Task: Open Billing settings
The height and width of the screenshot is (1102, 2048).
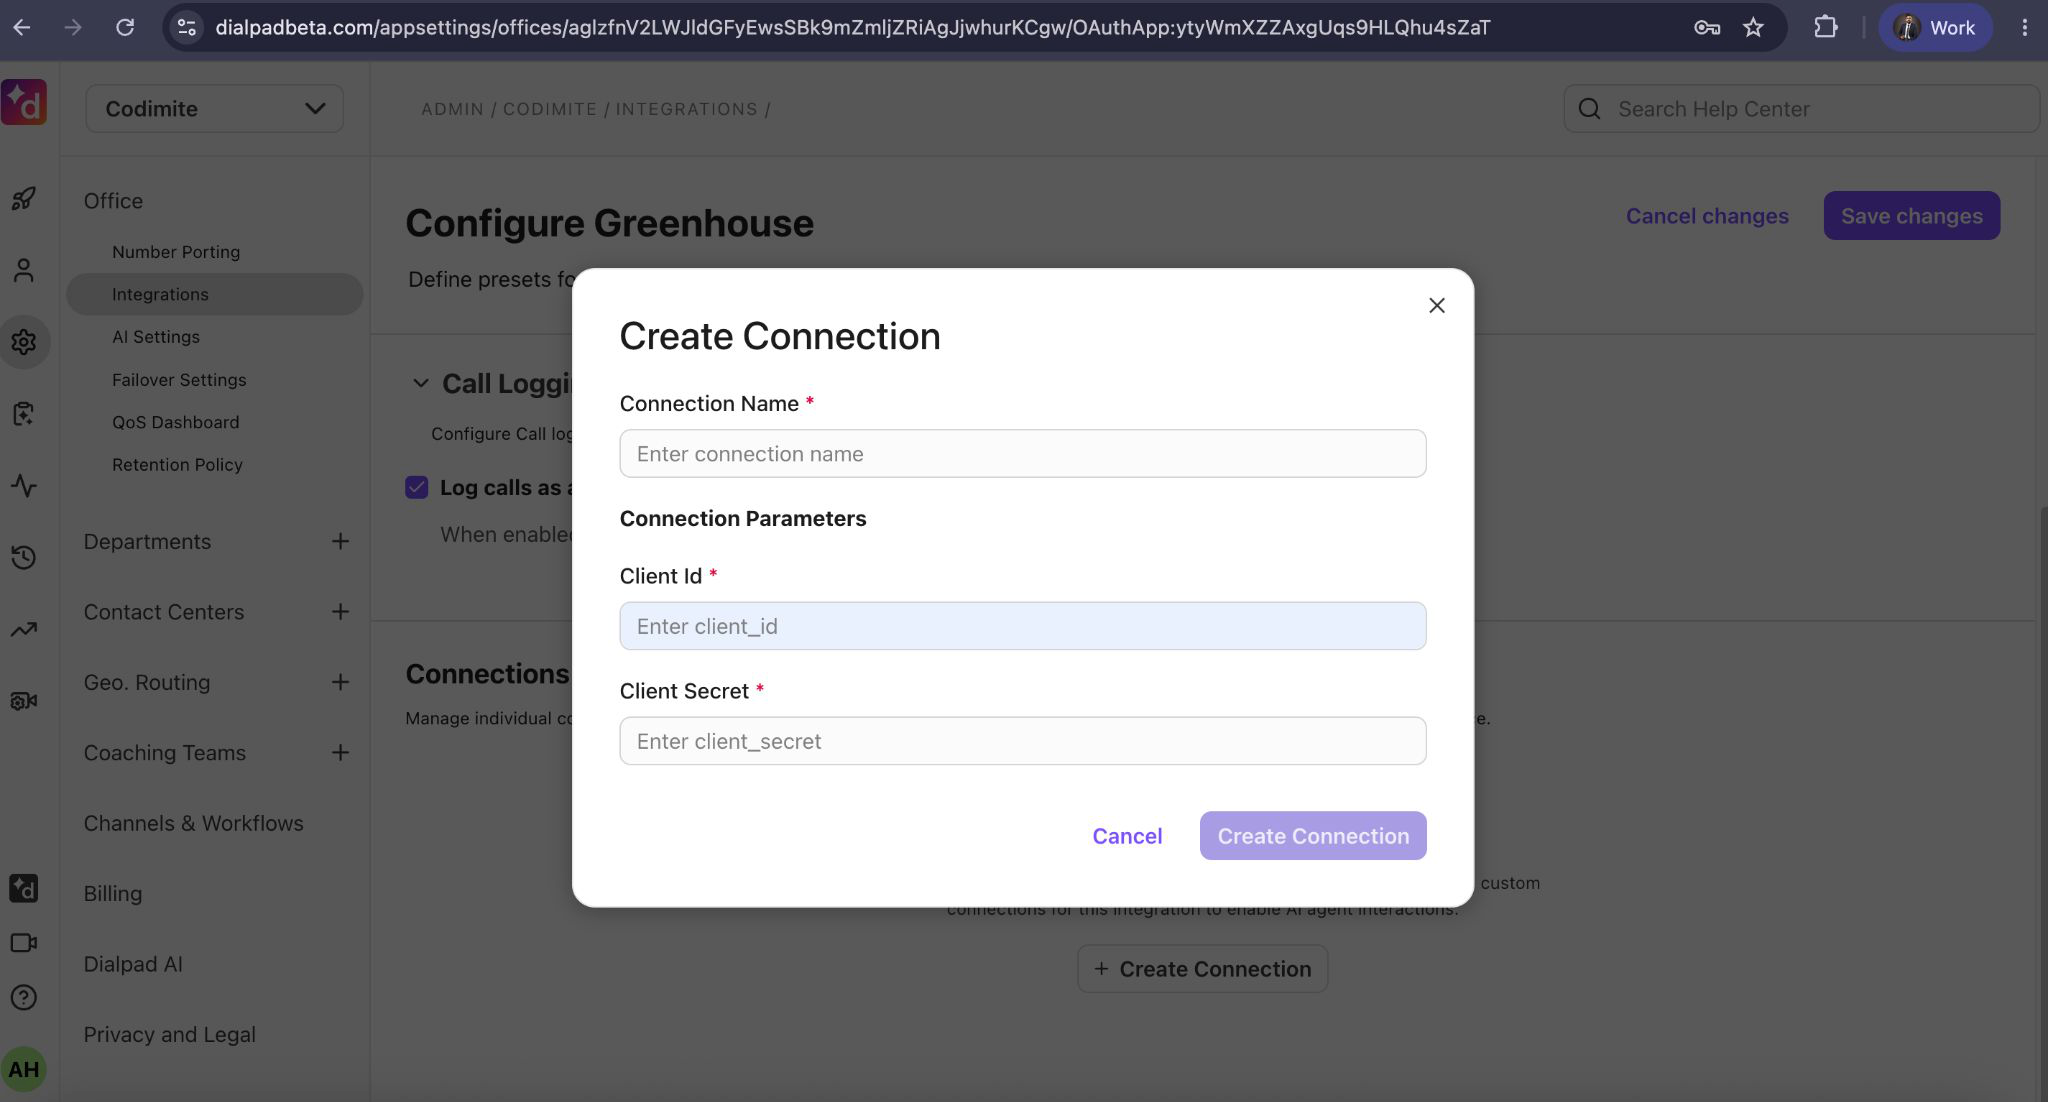Action: pyautogui.click(x=113, y=894)
